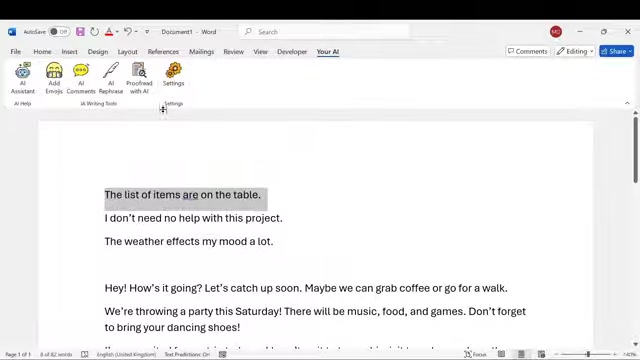Click the macro recording status icon
The width and height of the screenshot is (640, 360).
pos(222,354)
